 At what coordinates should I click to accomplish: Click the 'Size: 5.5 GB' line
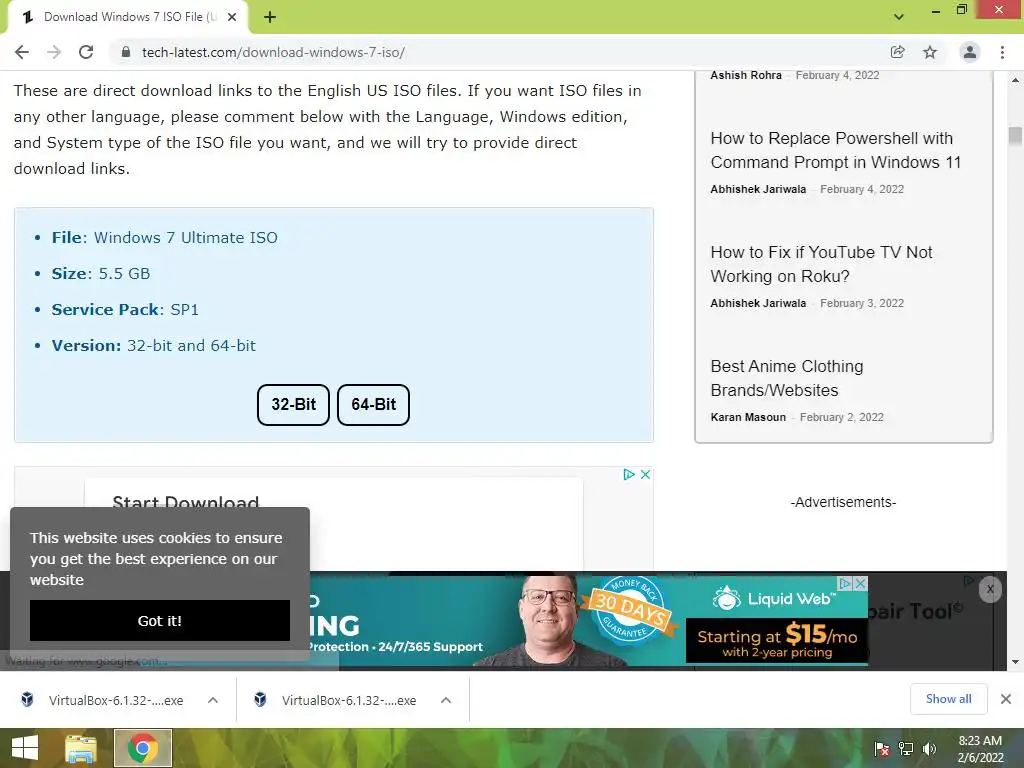coord(101,274)
